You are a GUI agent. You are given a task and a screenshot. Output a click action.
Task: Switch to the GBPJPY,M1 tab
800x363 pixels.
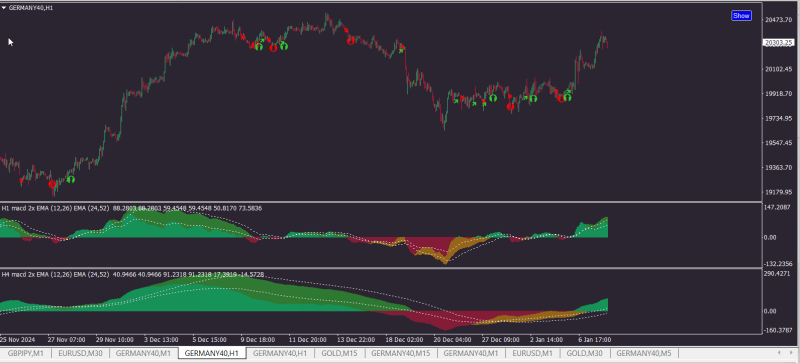26,353
